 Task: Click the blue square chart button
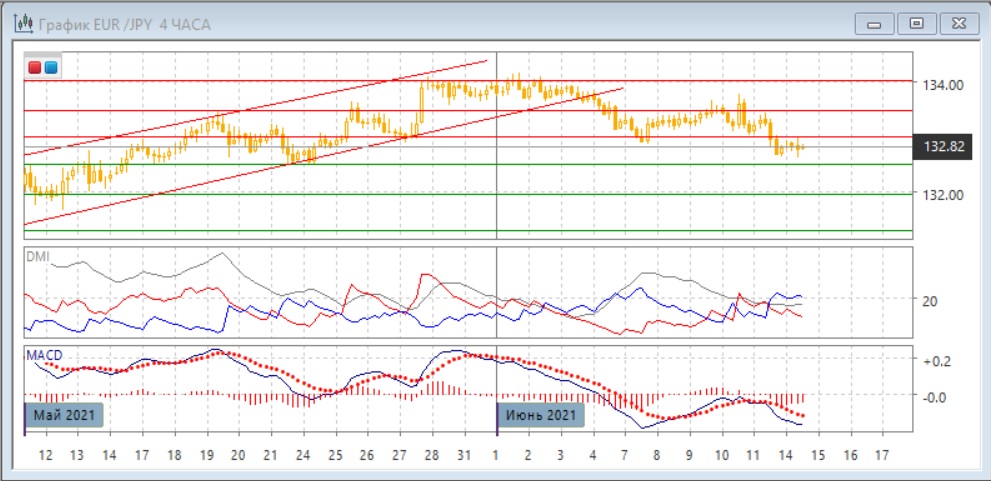point(50,68)
